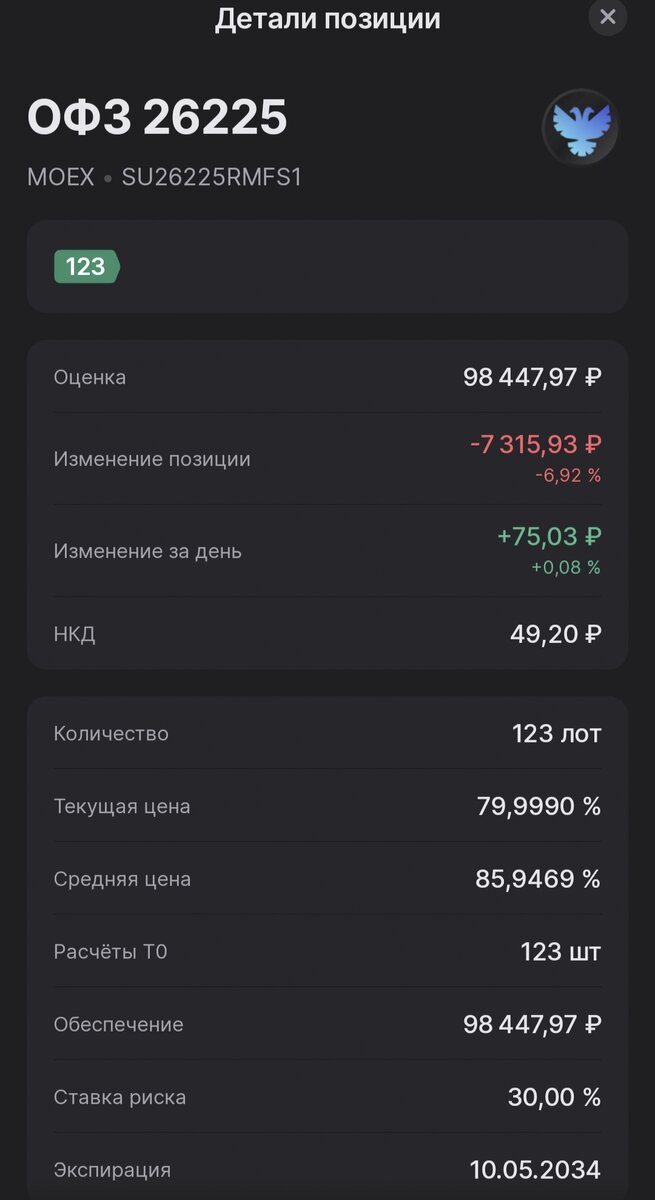The image size is (655, 1200).
Task: Click the Обеспечение collateral value
Action: pyautogui.click(x=528, y=1024)
